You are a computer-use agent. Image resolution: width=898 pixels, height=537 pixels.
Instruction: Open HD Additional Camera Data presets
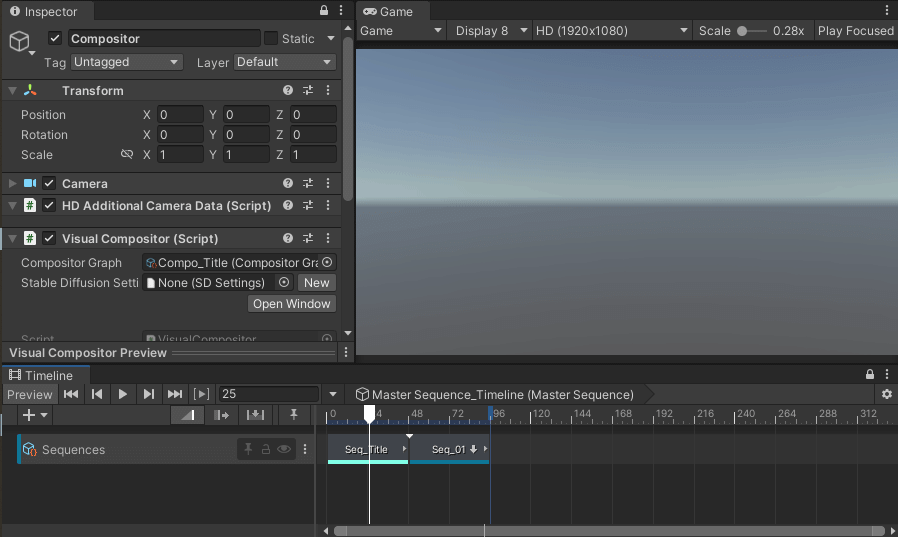tap(308, 205)
